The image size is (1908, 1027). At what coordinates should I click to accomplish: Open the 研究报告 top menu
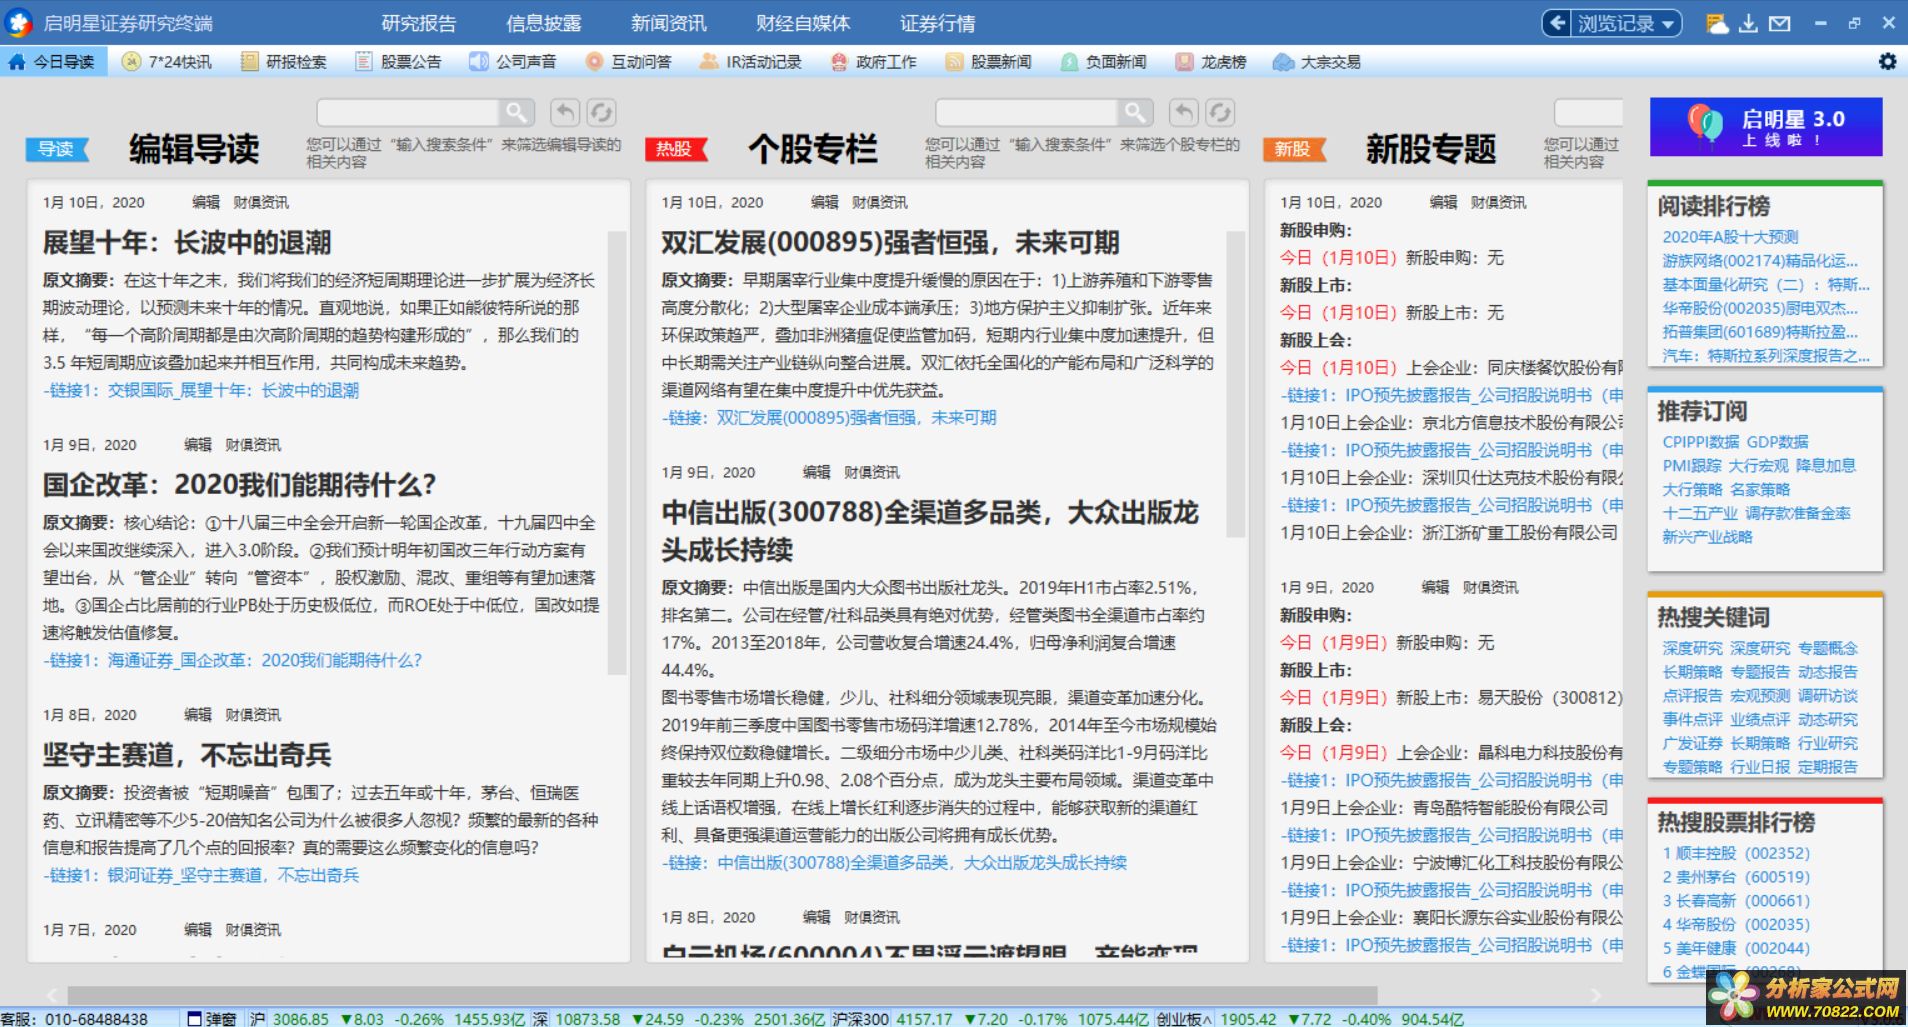(419, 23)
